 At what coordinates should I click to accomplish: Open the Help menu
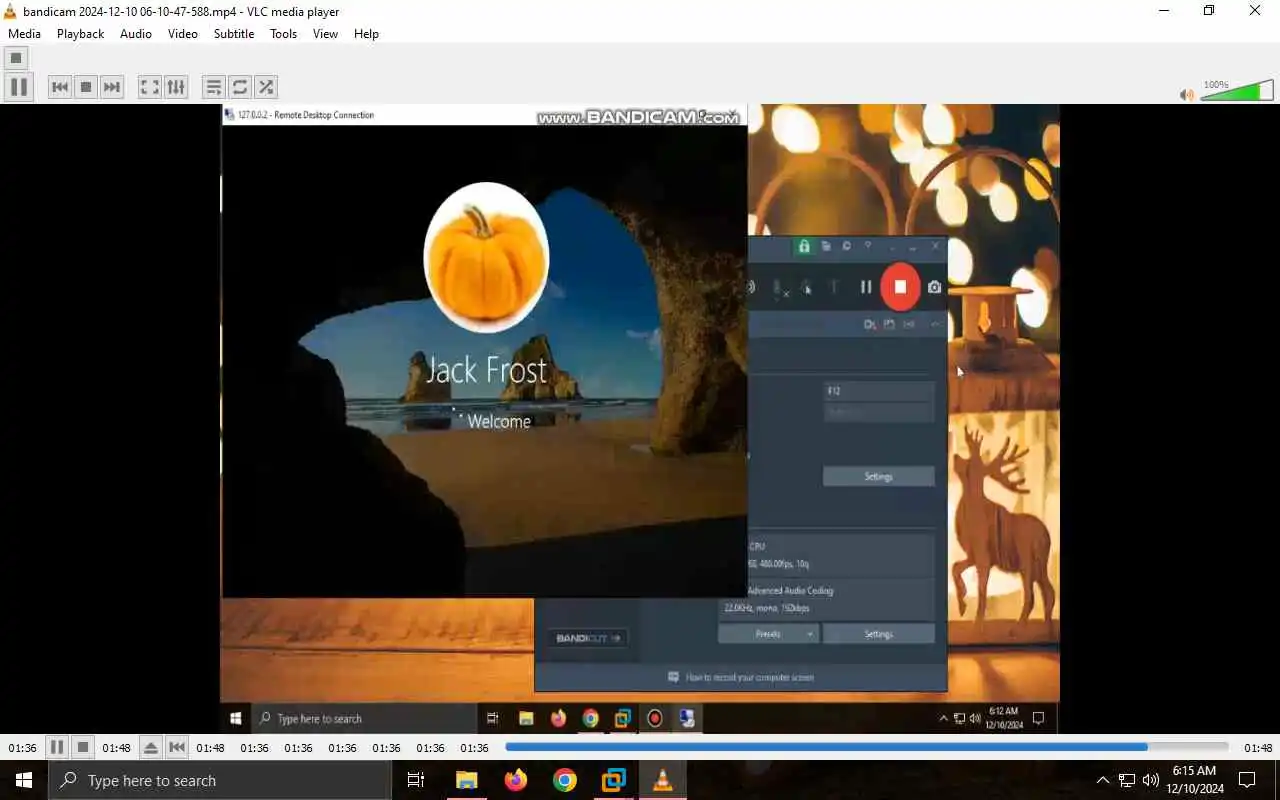point(367,33)
